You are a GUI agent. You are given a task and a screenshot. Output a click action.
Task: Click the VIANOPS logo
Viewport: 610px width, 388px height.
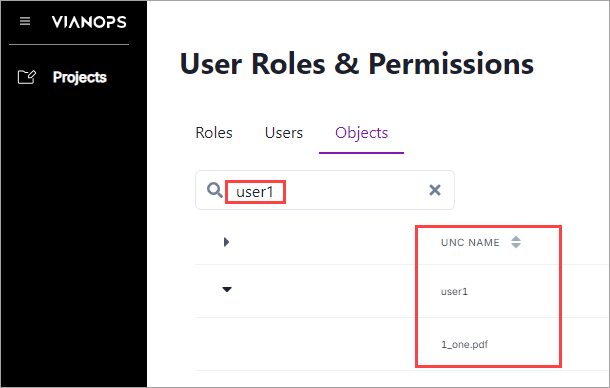(89, 22)
